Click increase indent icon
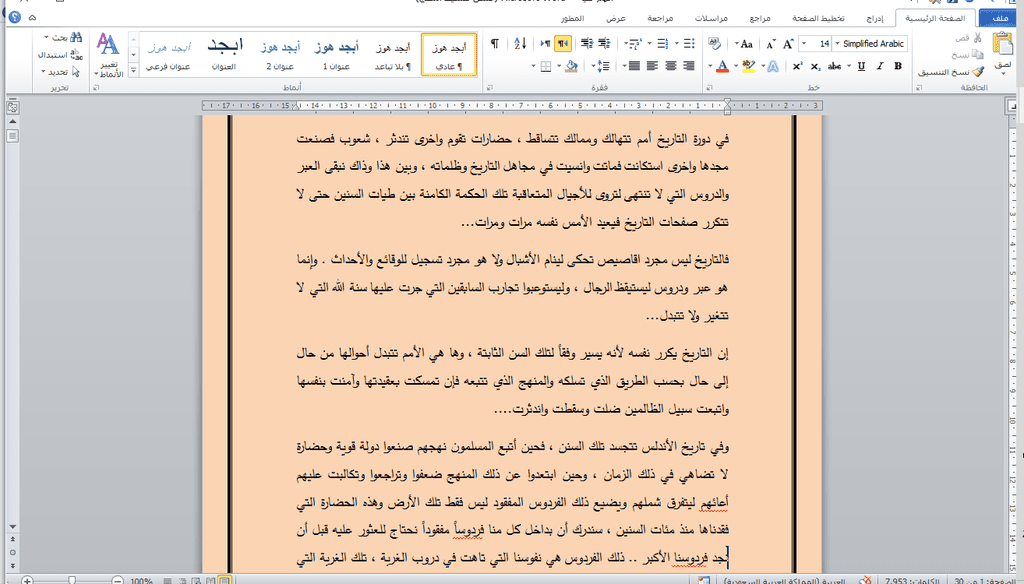The width and height of the screenshot is (1024, 584). 587,44
